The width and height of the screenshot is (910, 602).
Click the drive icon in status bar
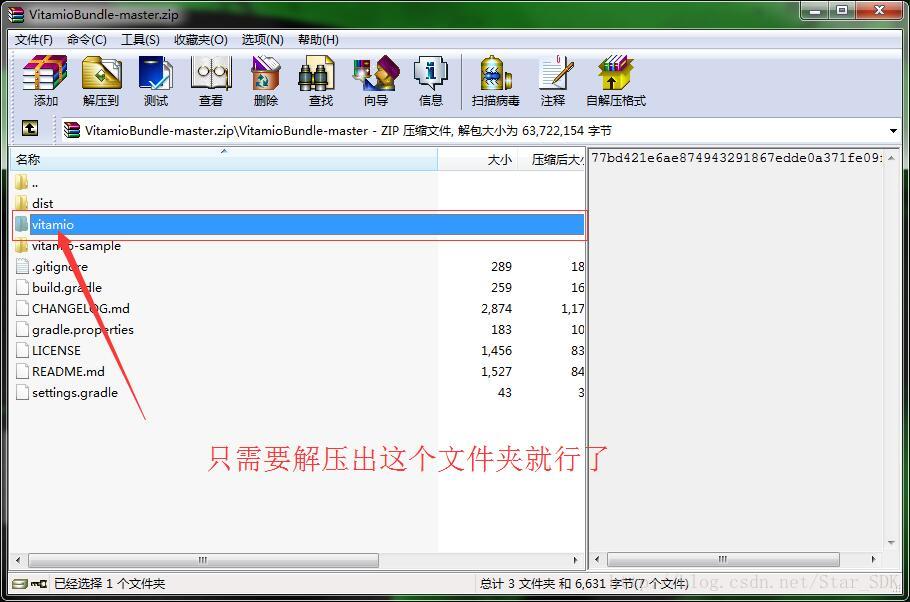click(20, 583)
